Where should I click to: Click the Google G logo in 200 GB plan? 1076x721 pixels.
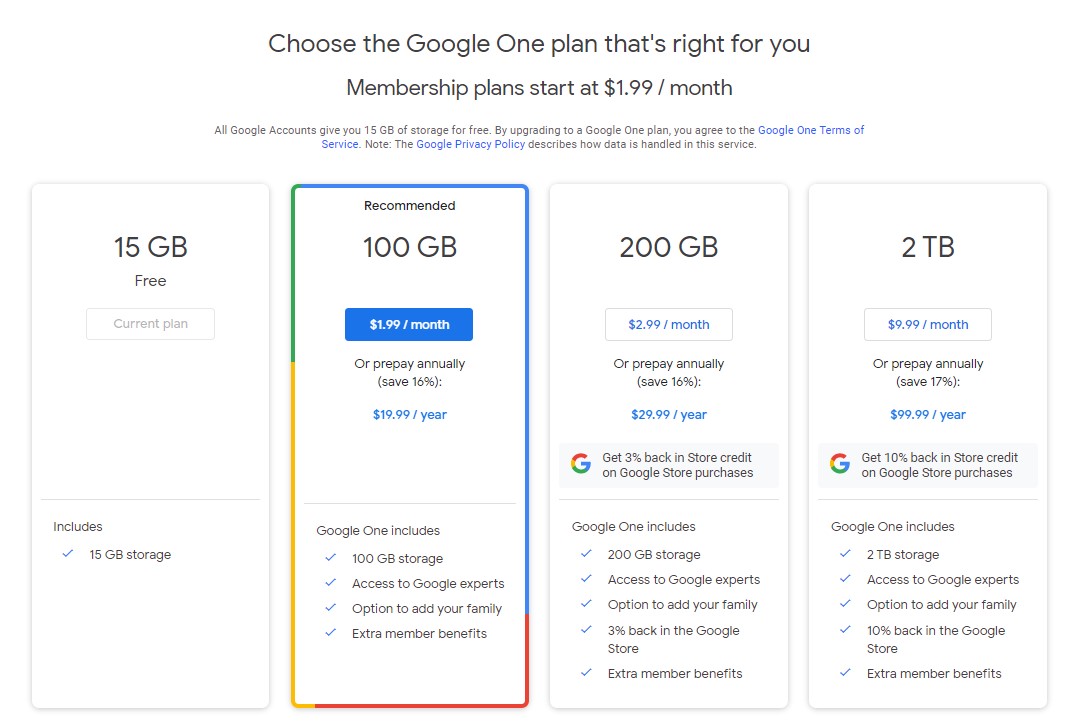[581, 464]
